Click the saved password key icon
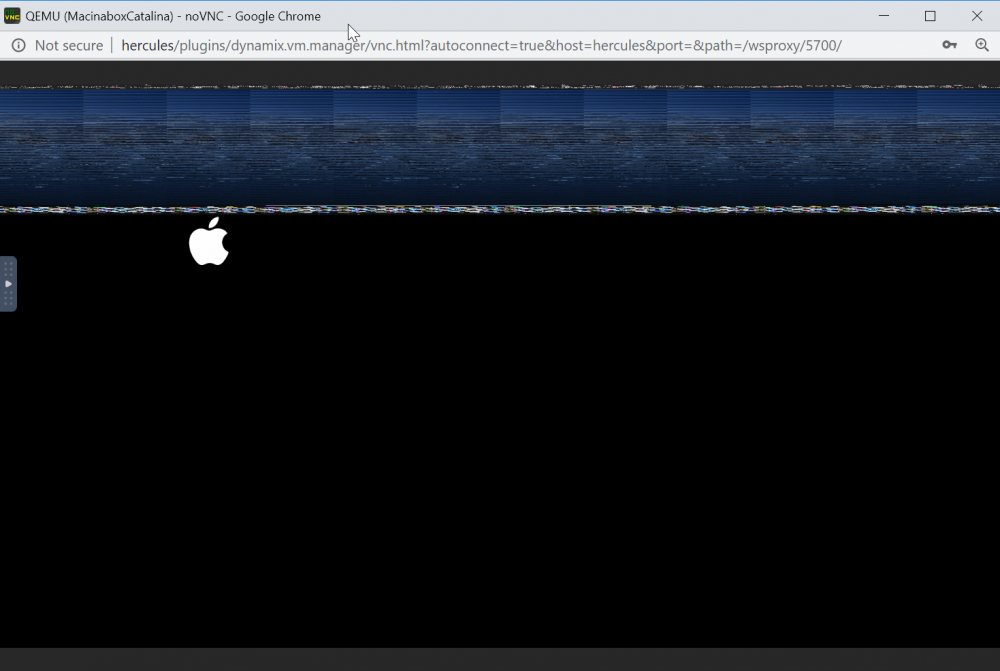Screen dimensions: 1000x671 coord(949,45)
